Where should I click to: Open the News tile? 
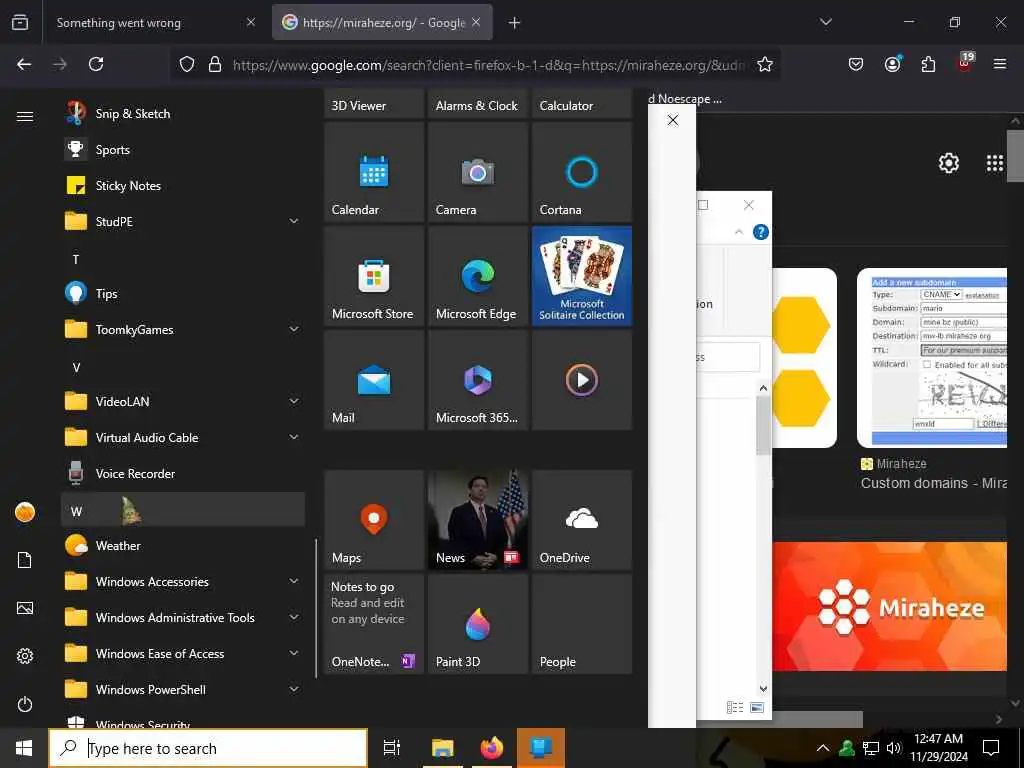(x=477, y=520)
